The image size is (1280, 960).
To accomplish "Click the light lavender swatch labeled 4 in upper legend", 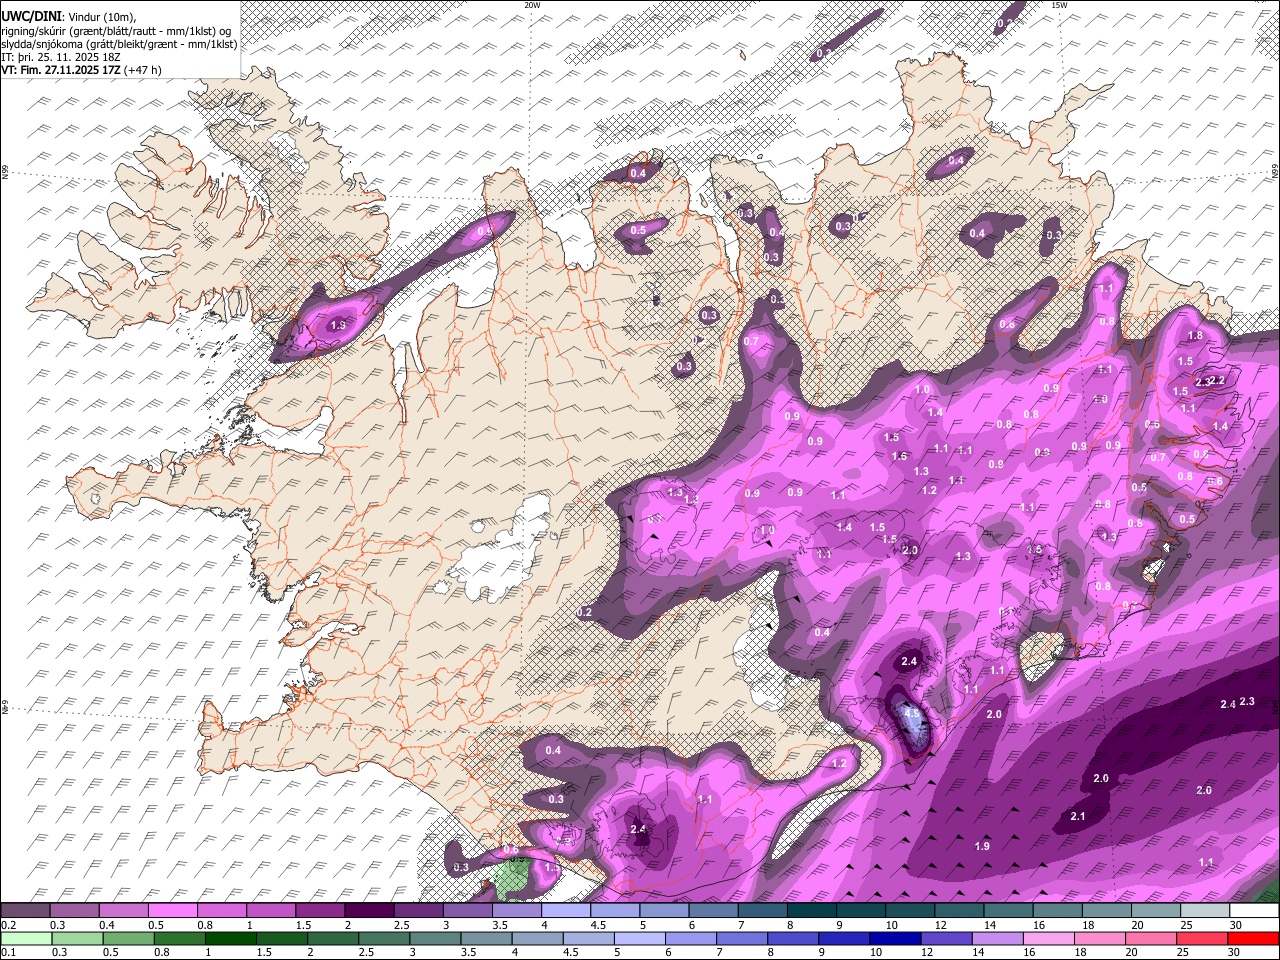I will pos(565,911).
